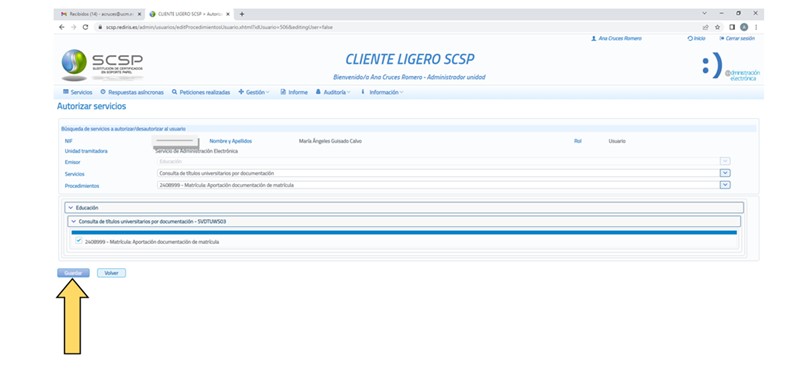Close the Recibidos Gmail tab

coord(139,14)
